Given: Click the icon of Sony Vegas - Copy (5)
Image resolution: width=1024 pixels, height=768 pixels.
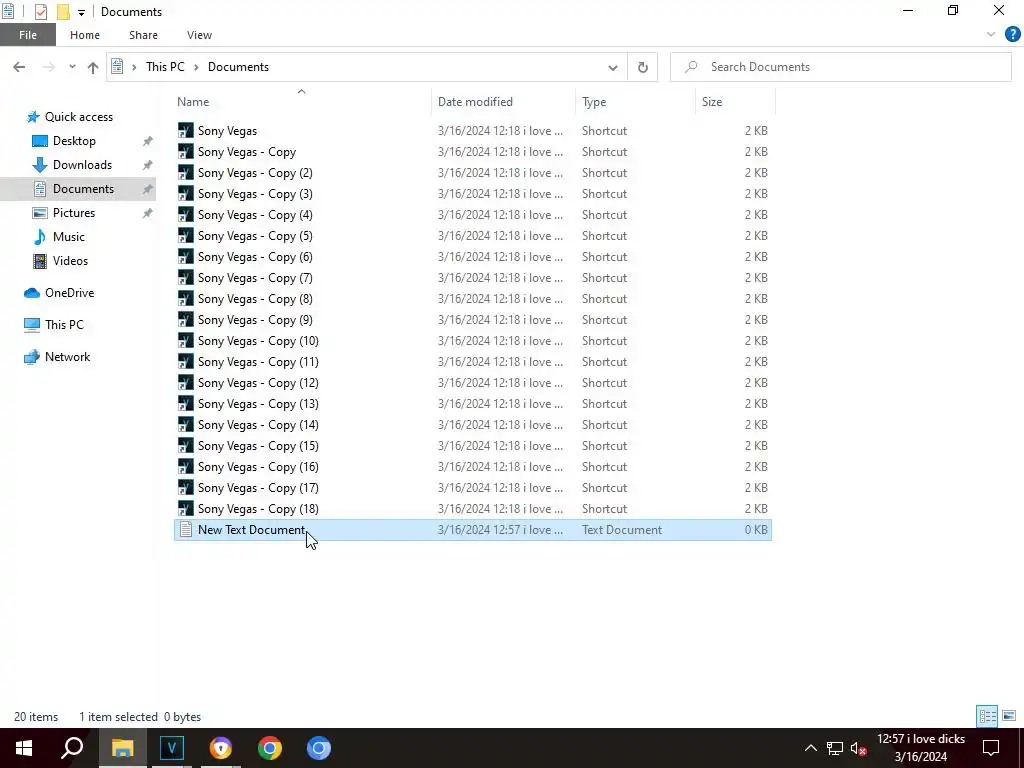Looking at the screenshot, I should 185,236.
